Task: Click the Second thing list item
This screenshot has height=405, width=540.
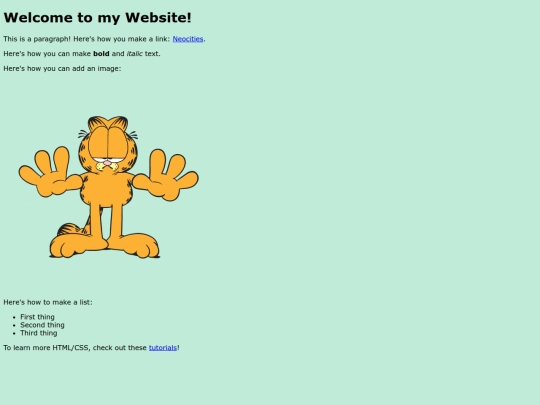Action: click(42, 325)
